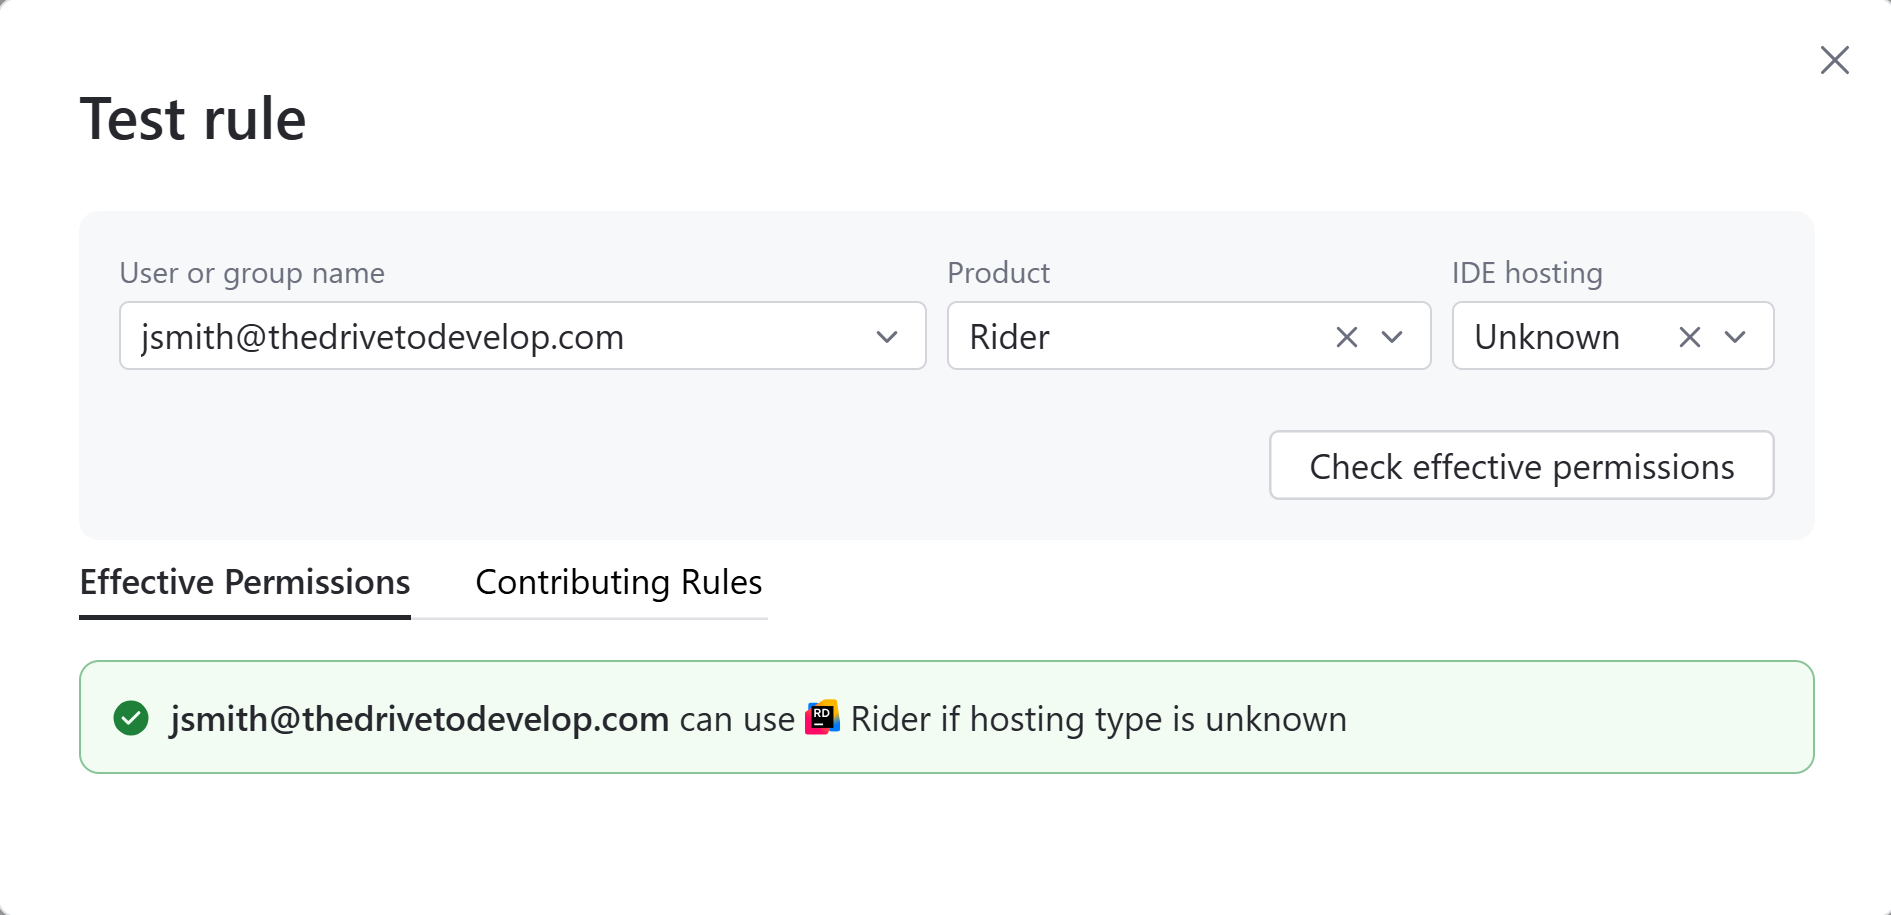This screenshot has height=915, width=1891.
Task: Click the 'IDE hosting' label
Action: point(1527,273)
